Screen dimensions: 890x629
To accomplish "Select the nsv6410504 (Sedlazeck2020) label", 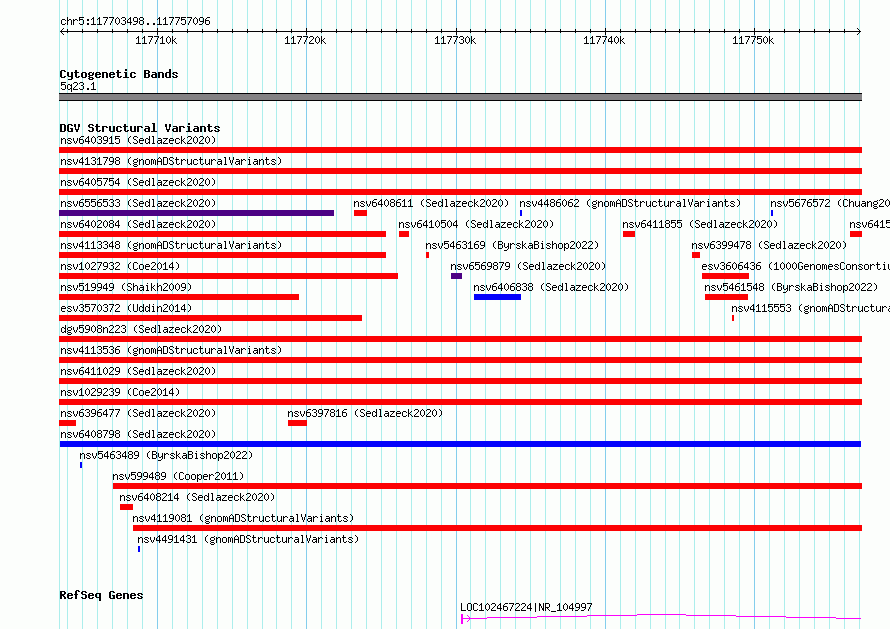I will [x=476, y=224].
